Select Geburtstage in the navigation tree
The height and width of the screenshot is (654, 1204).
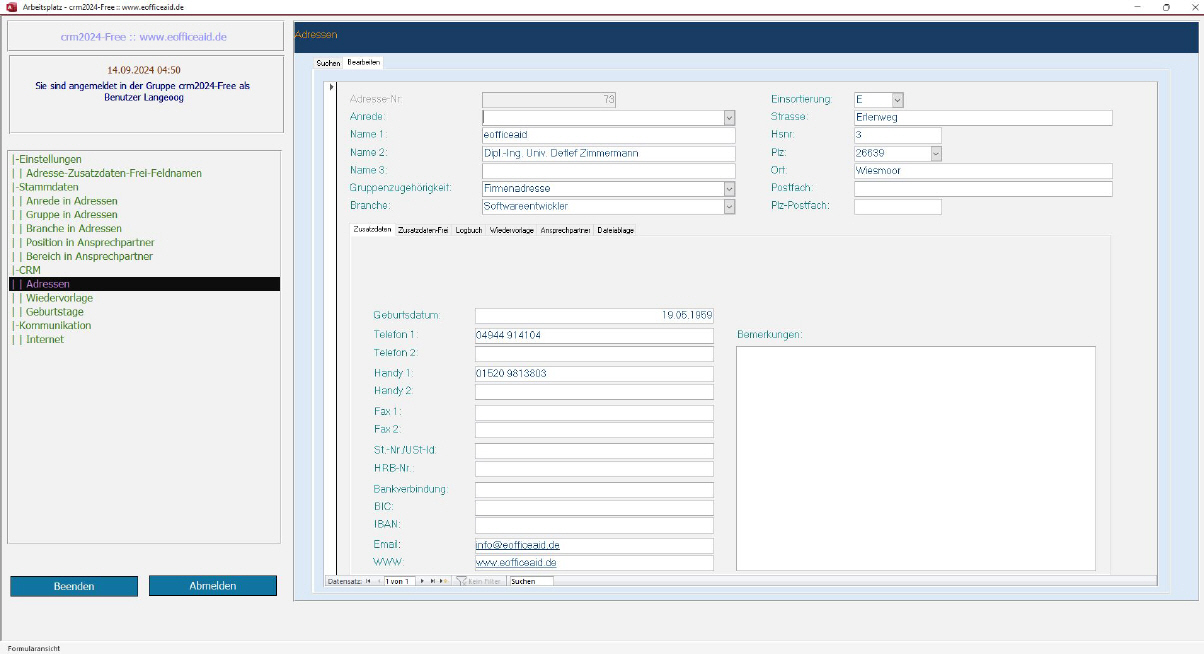(x=55, y=312)
